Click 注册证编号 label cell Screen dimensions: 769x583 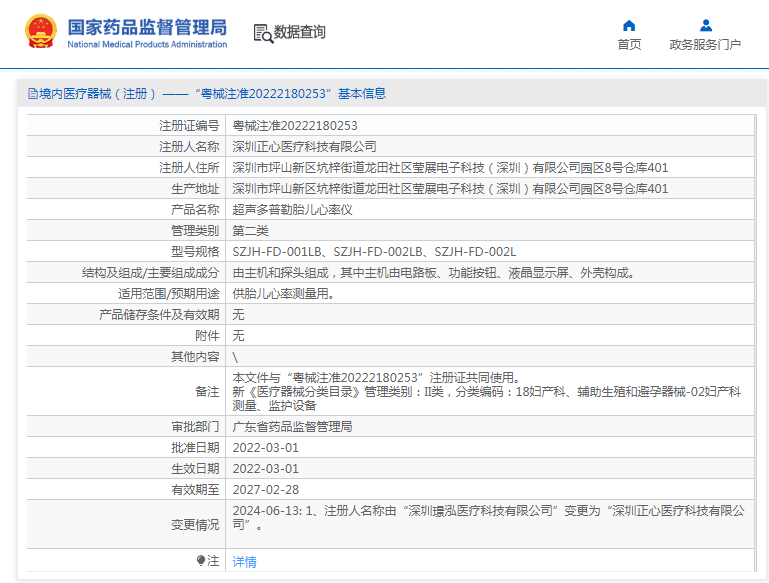(x=189, y=126)
